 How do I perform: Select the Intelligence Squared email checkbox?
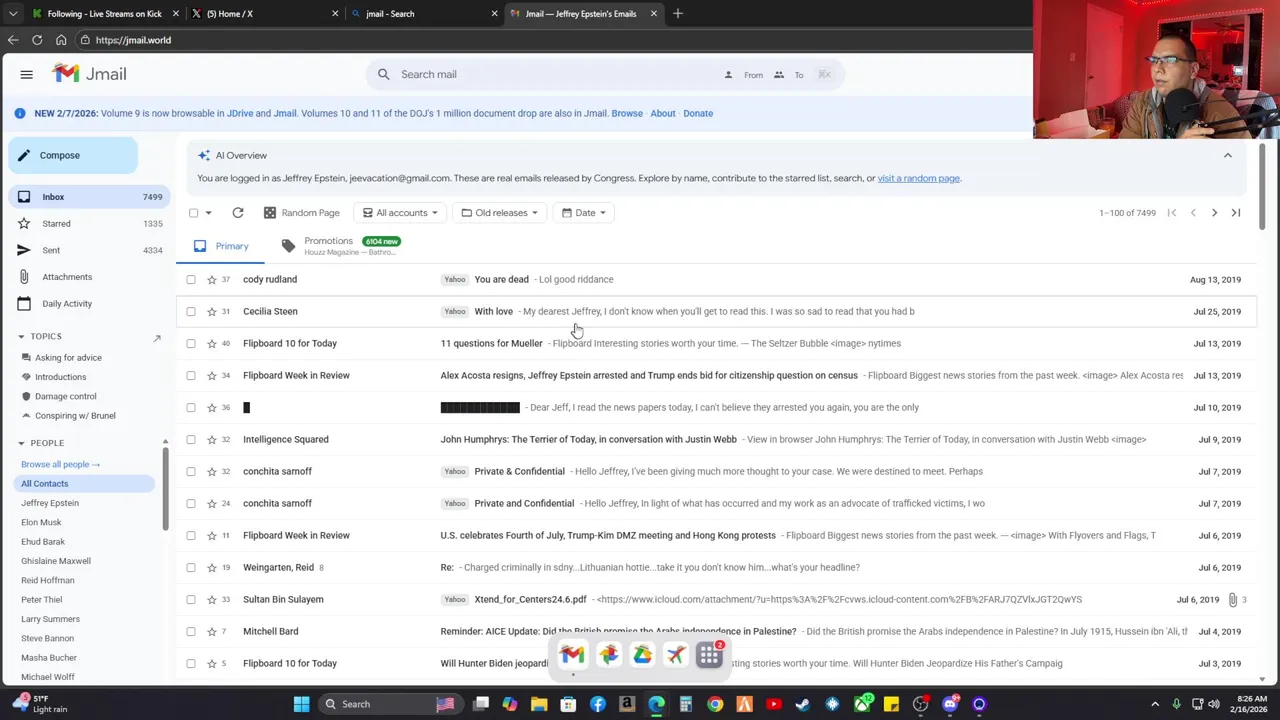pyautogui.click(x=191, y=440)
